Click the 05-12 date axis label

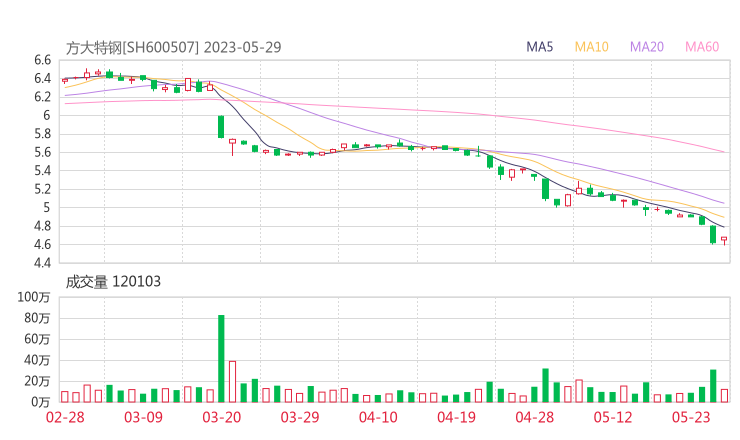click(x=613, y=417)
